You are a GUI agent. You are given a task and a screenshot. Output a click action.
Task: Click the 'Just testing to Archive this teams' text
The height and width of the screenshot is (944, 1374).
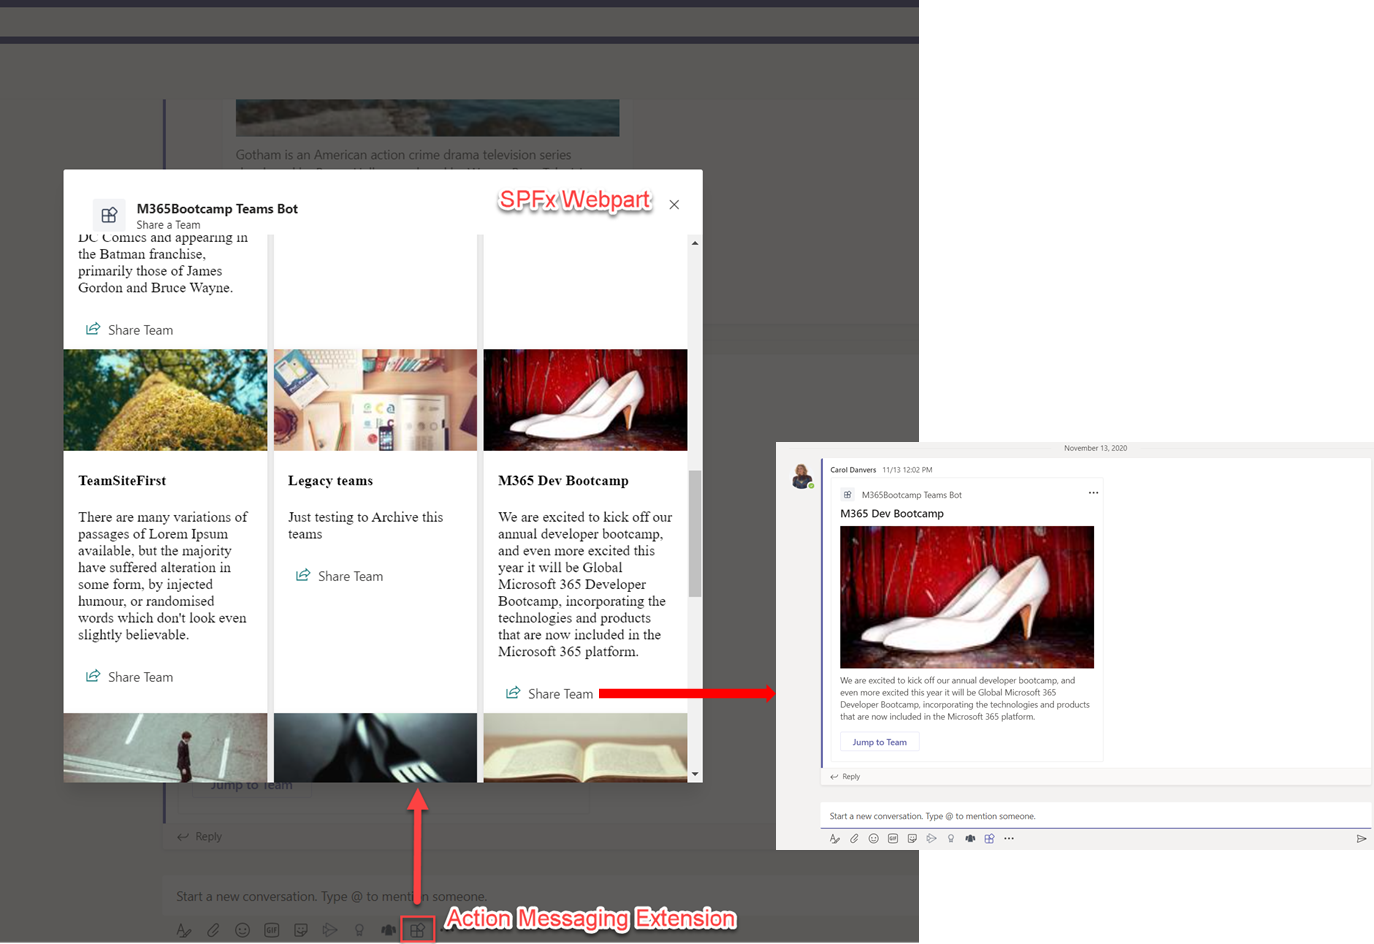coord(365,525)
